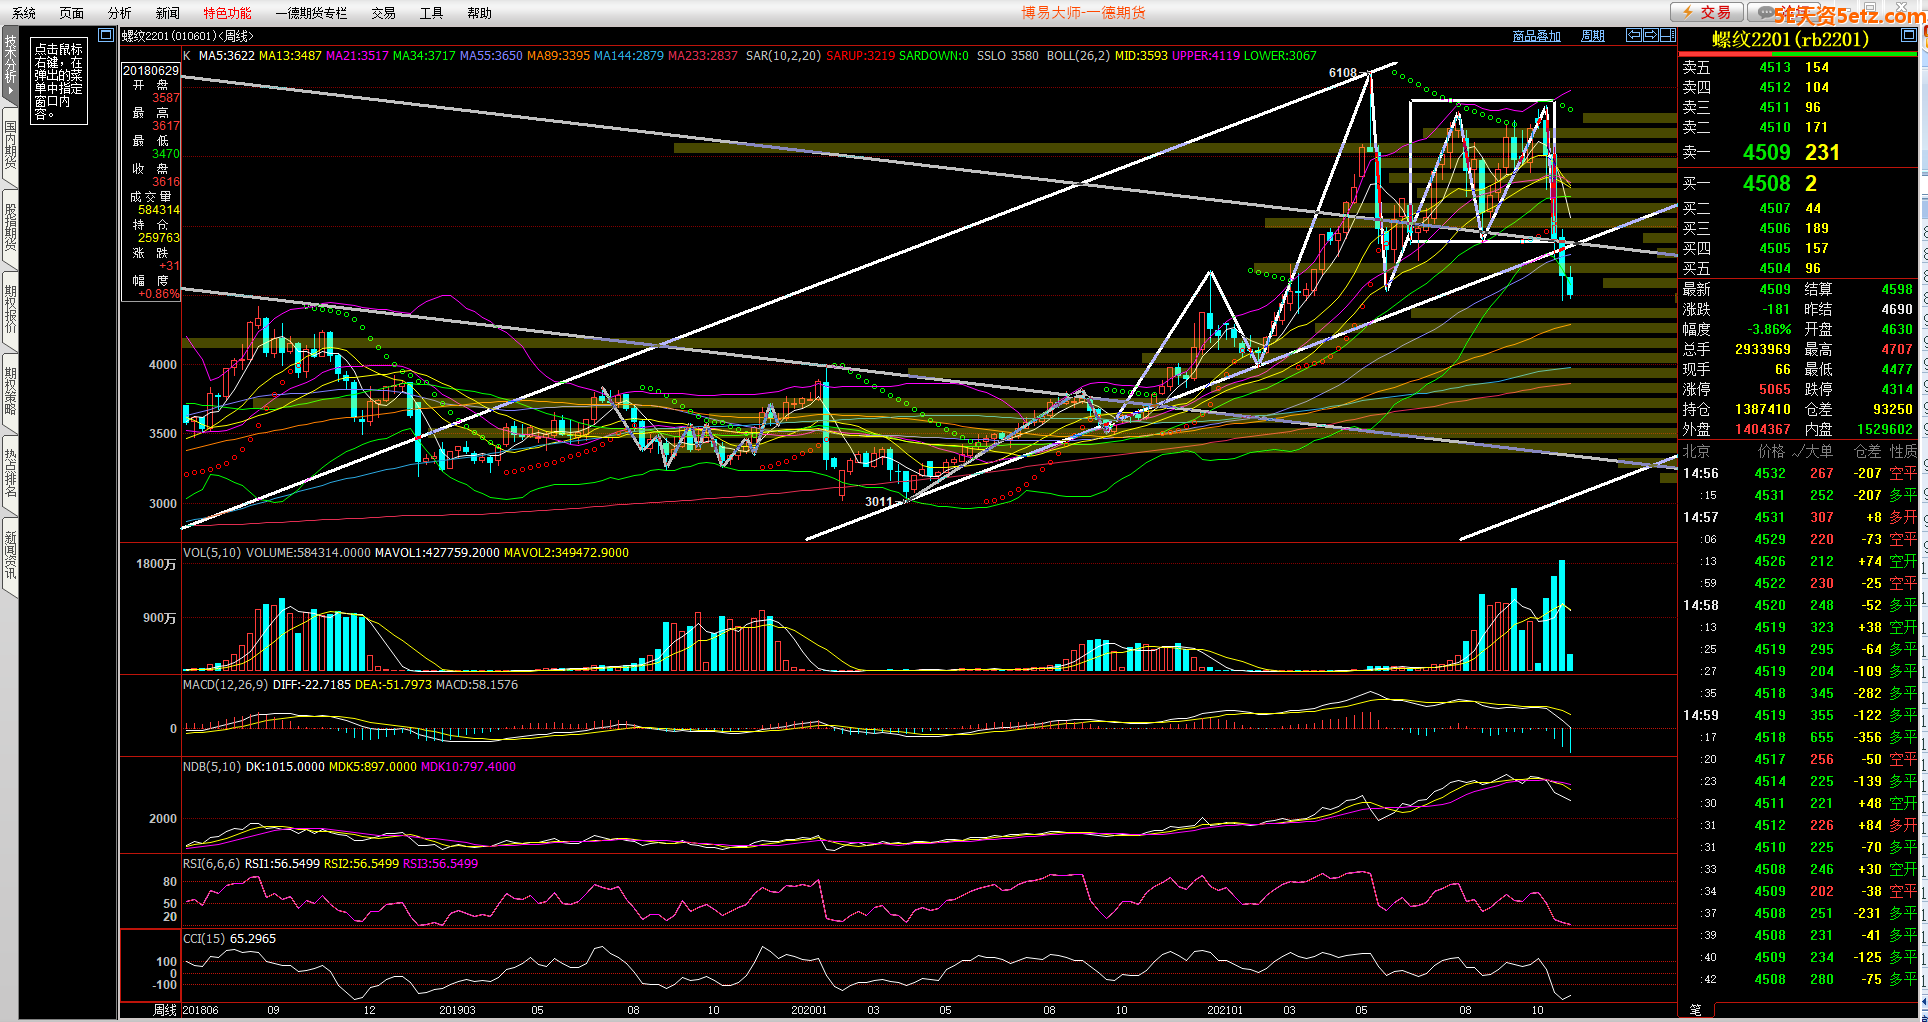
Task: Maximize the left hint window panel
Action: pyautogui.click(x=106, y=35)
